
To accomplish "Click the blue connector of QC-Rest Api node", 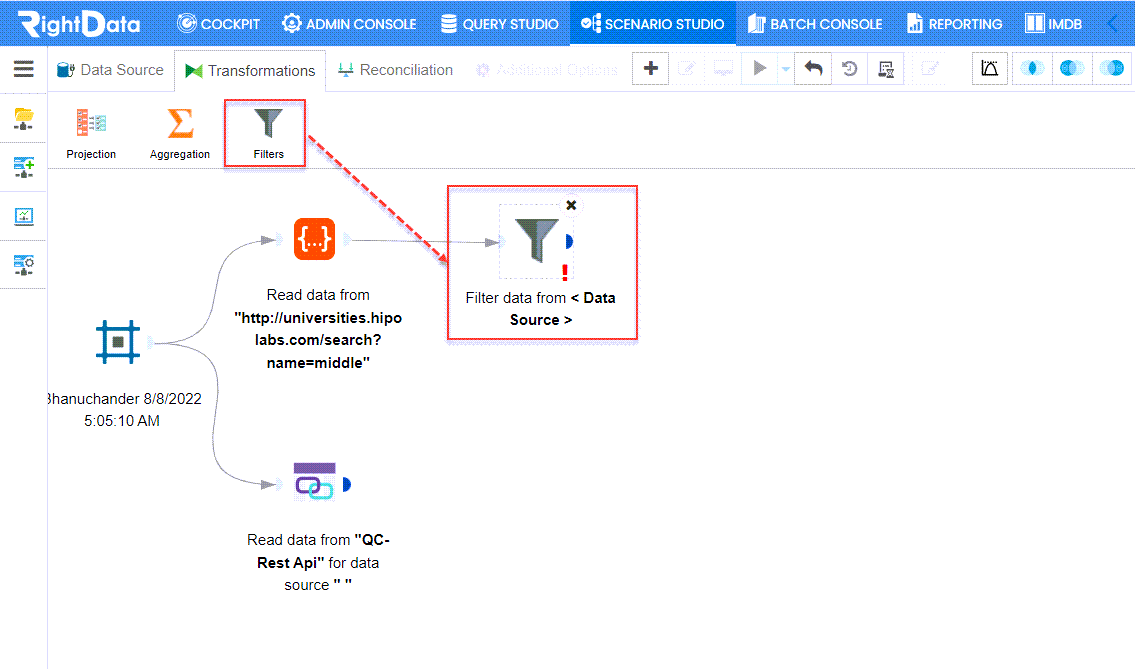I will click(x=347, y=484).
